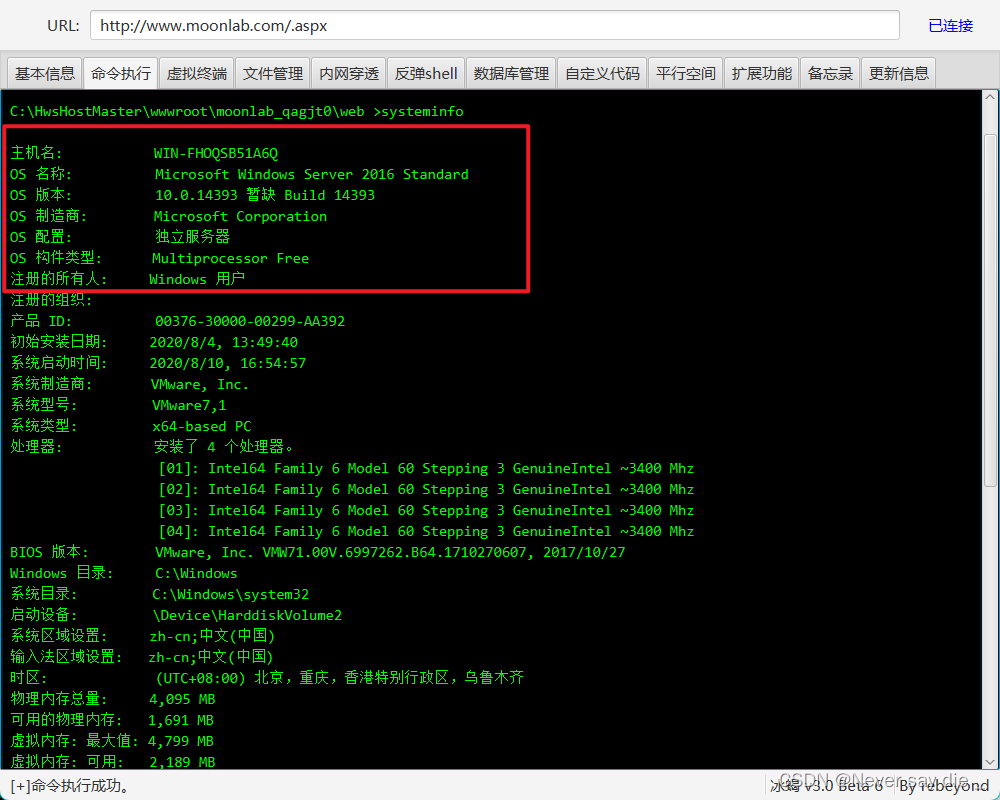Click product ID 00376-30000-00299-AA392
The width and height of the screenshot is (1000, 800).
(249, 321)
